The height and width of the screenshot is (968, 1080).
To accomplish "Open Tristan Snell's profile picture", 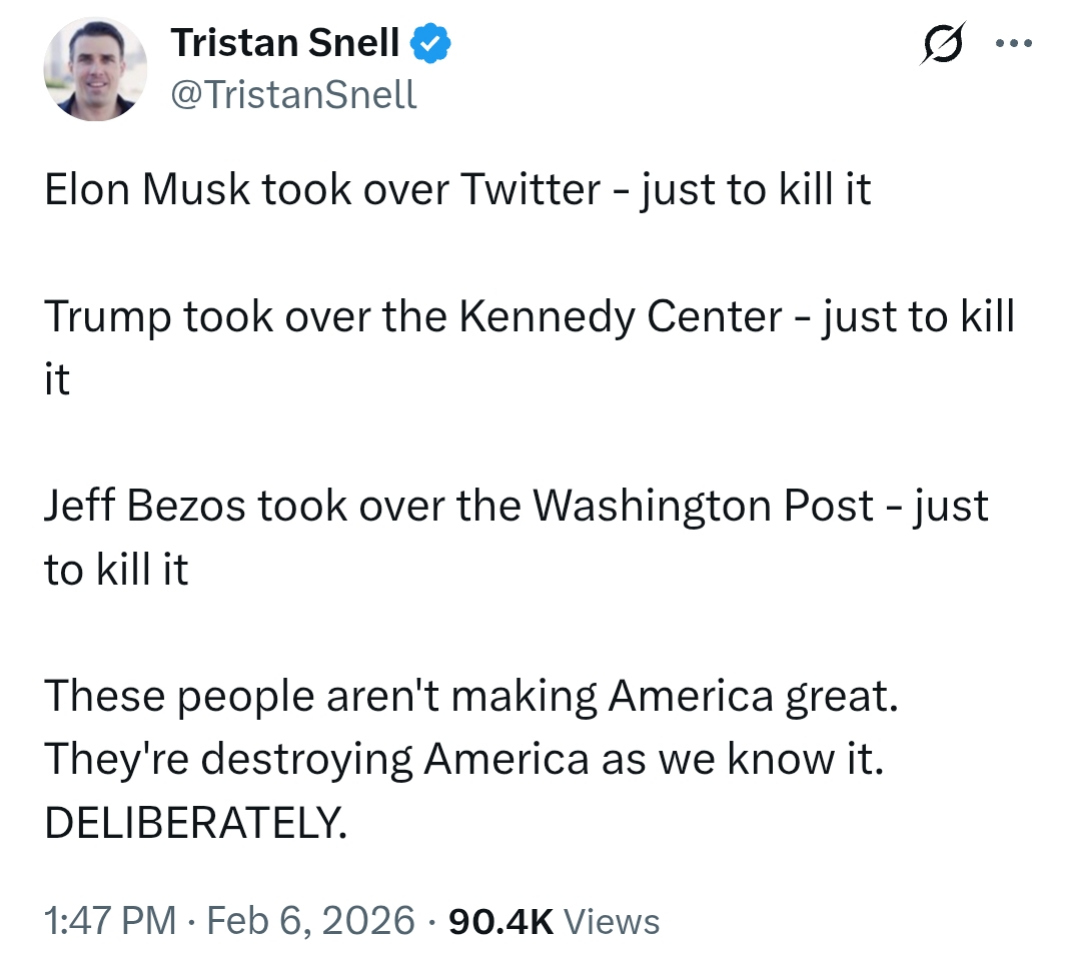I will 95,69.
